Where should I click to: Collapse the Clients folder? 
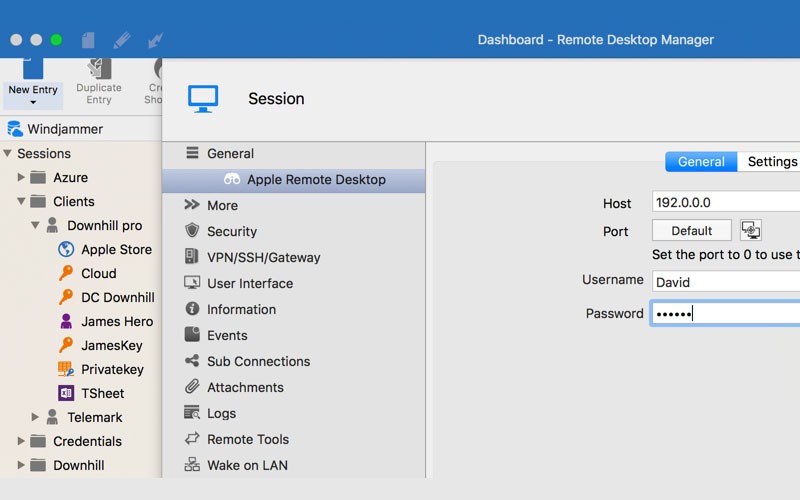click(x=21, y=201)
